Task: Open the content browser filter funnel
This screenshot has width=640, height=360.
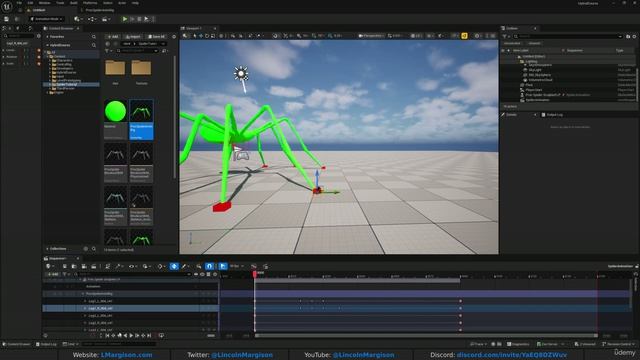Action: (107, 51)
